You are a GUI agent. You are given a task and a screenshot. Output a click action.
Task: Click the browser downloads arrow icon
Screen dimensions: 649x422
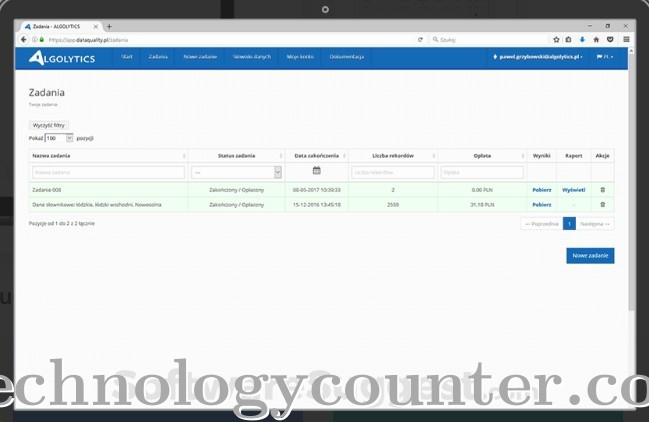click(x=582, y=39)
